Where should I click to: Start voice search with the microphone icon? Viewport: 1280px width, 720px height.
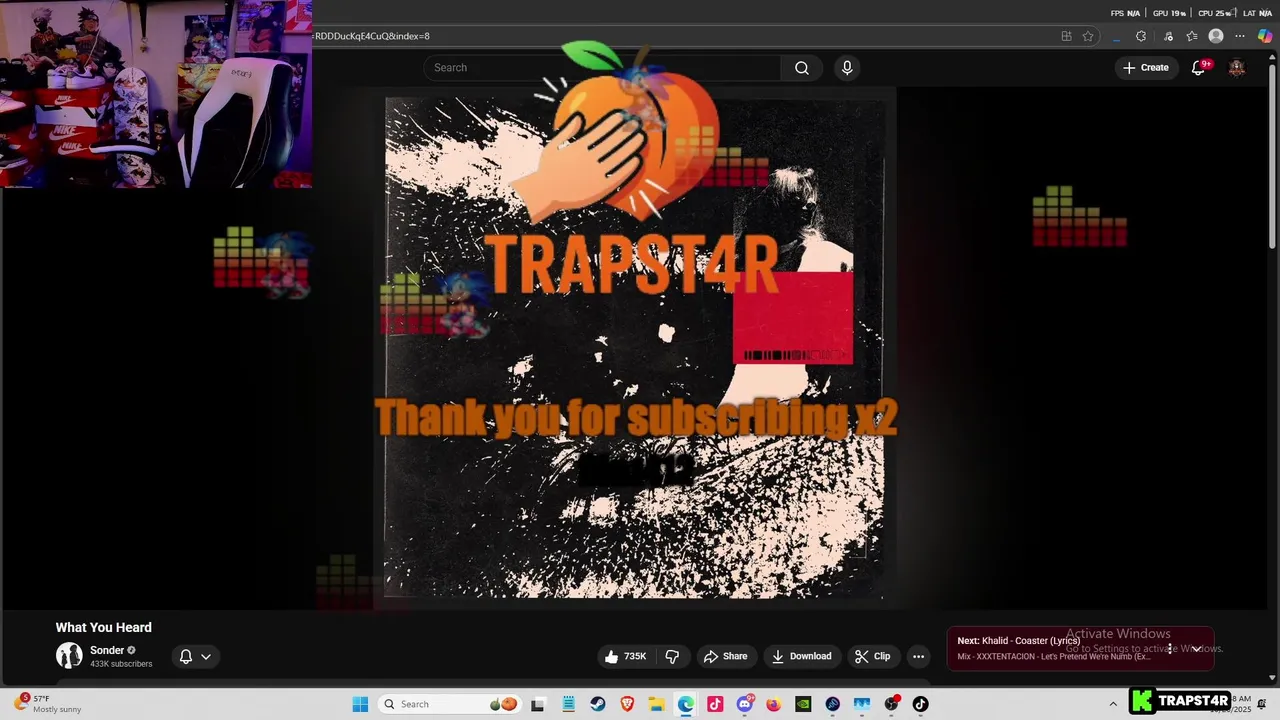point(847,68)
